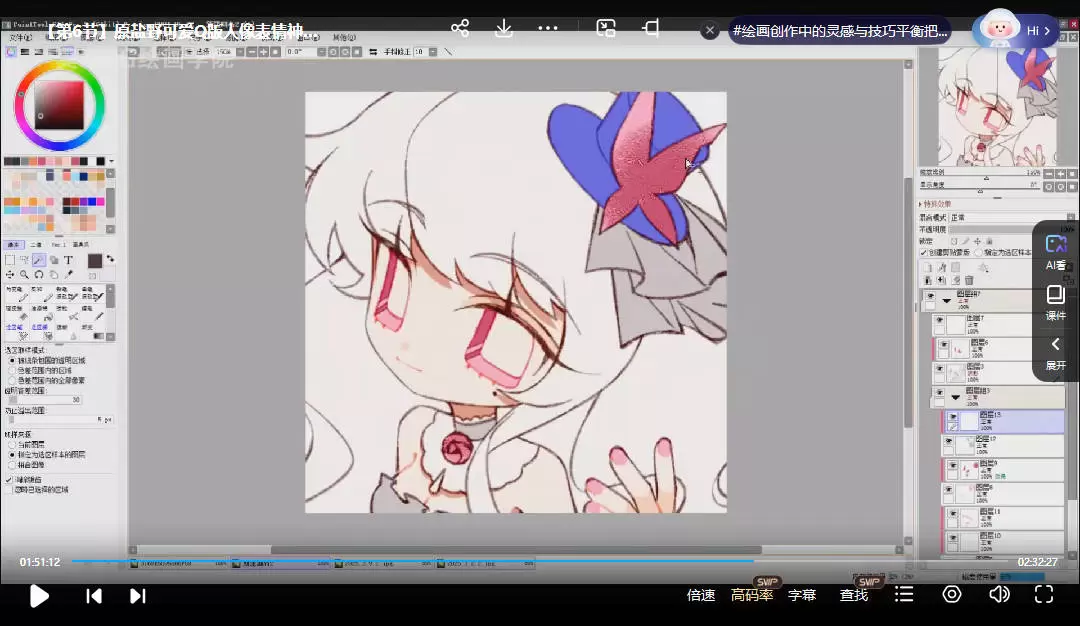The height and width of the screenshot is (626, 1080).
Task: Click the navigator preview thumbnail
Action: tap(997, 107)
